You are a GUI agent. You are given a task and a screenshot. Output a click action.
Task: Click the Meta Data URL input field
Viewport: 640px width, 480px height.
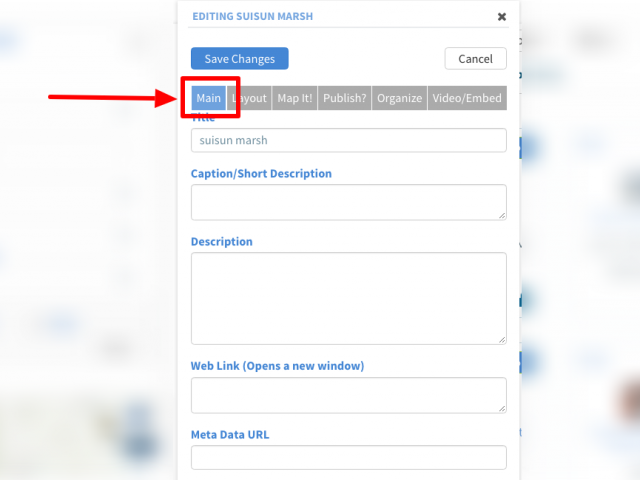tap(349, 458)
